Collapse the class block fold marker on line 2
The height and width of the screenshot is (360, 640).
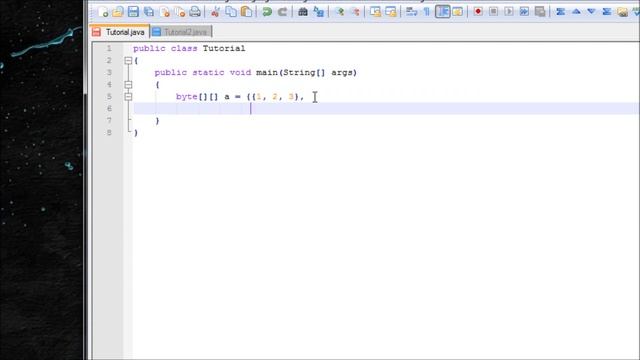point(128,60)
